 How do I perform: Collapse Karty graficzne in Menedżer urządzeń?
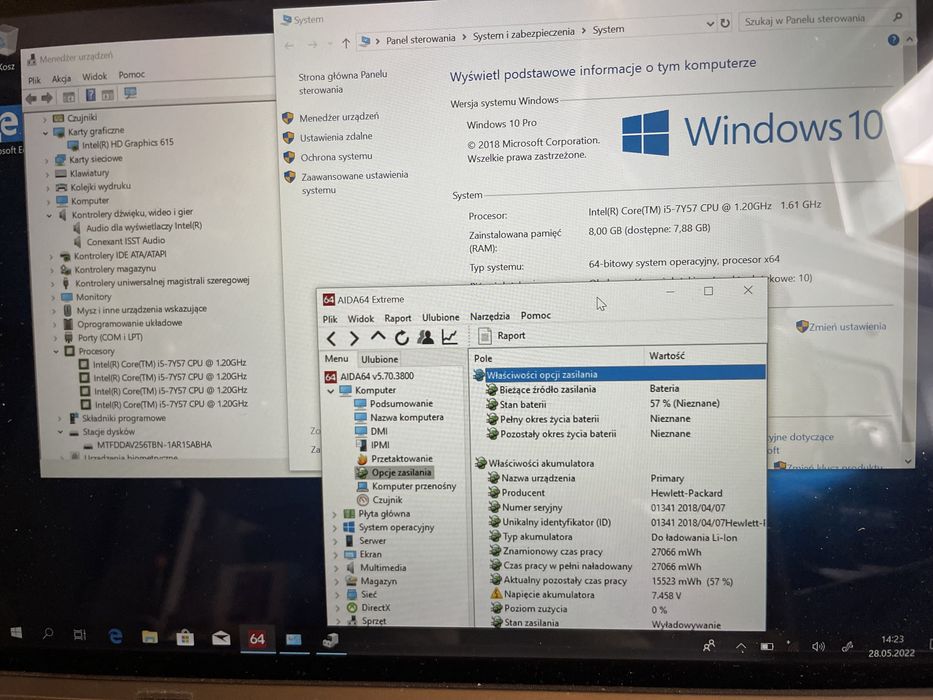click(45, 133)
